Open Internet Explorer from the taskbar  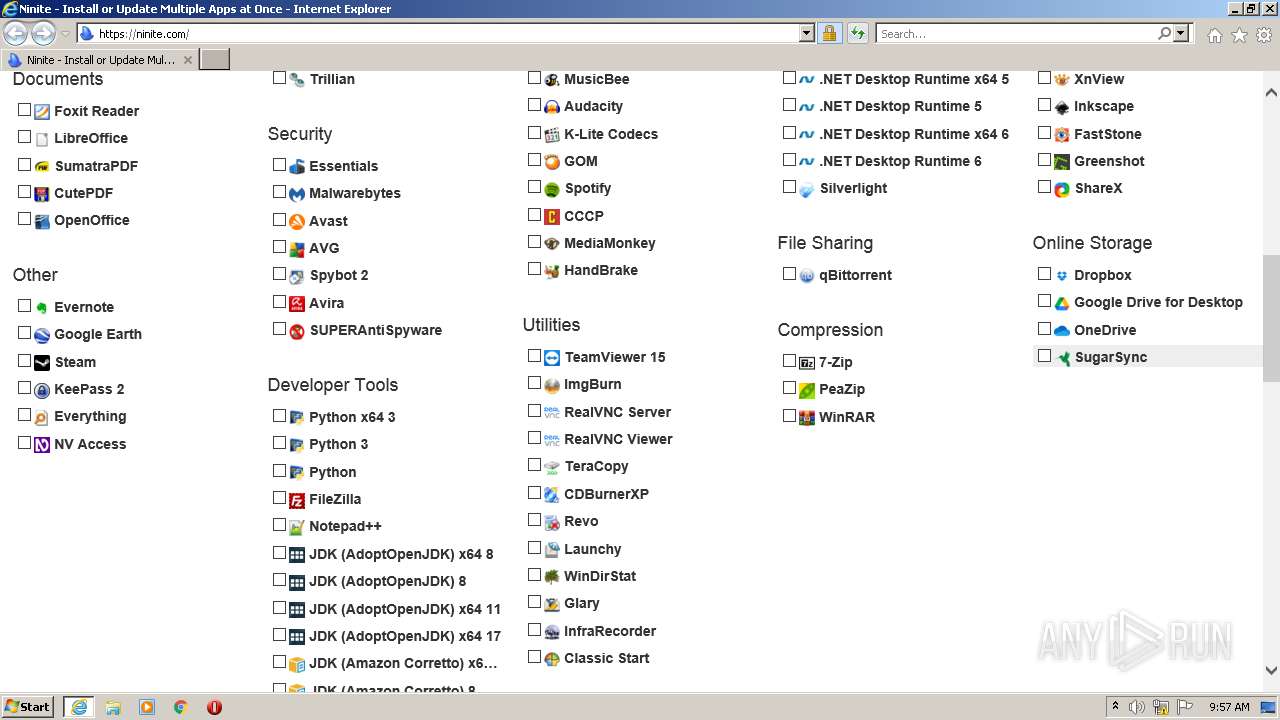tap(79, 707)
